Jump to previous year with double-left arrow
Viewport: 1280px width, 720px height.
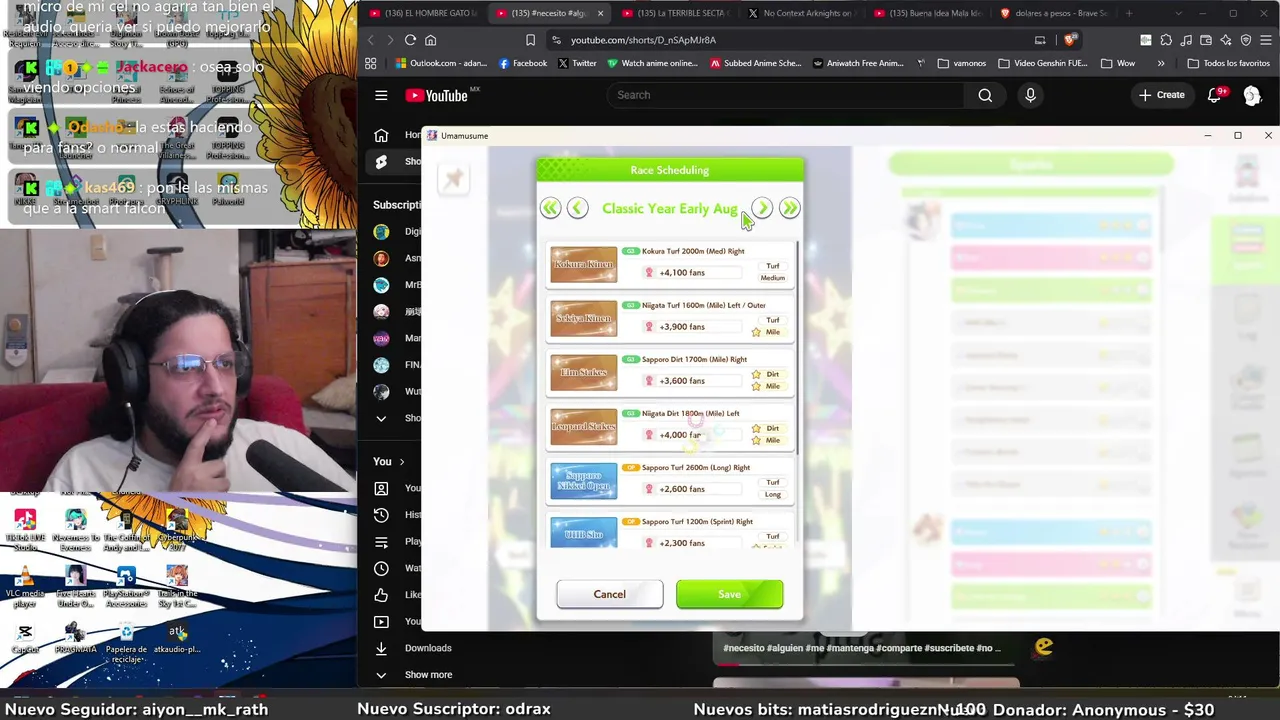tap(550, 208)
